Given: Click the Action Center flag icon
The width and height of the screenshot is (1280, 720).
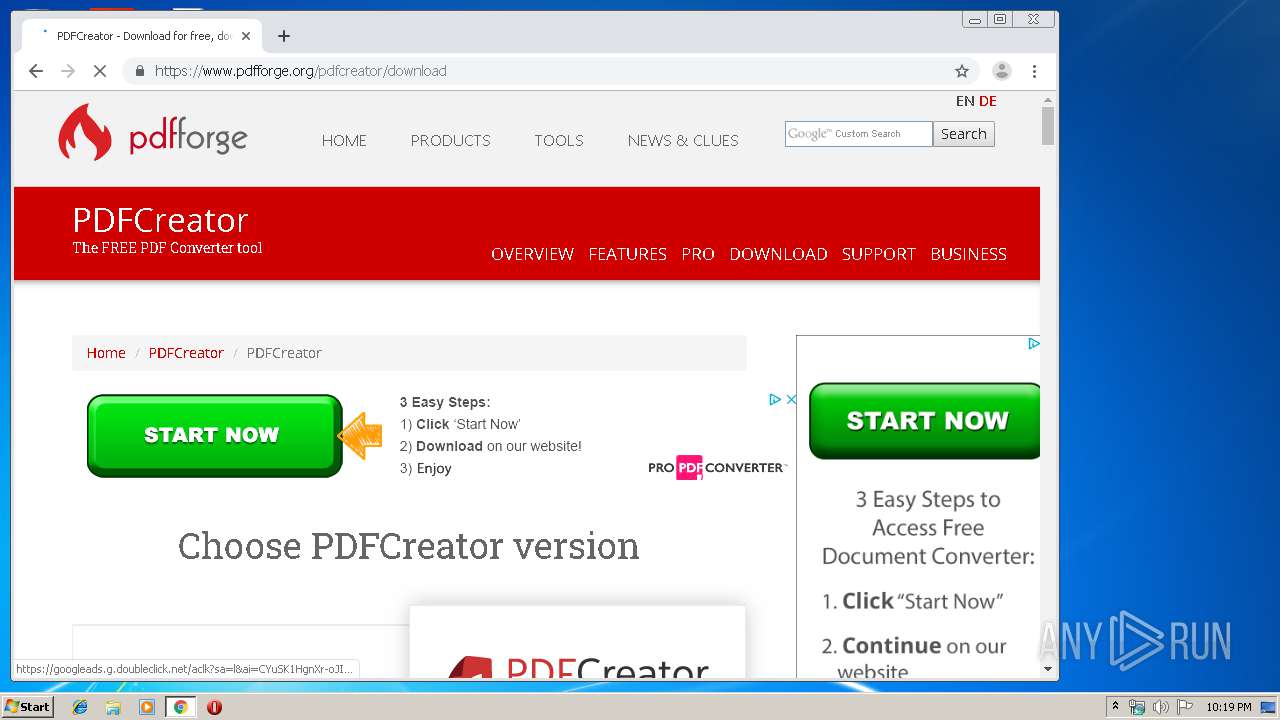Looking at the screenshot, I should [x=1185, y=707].
